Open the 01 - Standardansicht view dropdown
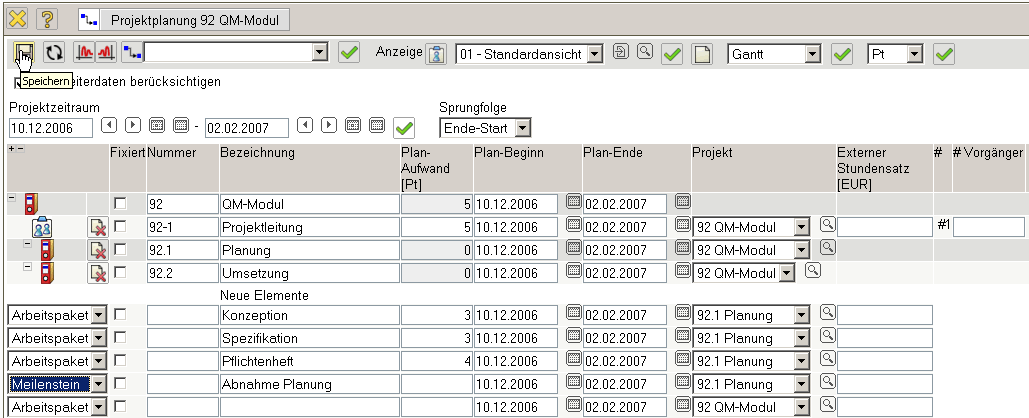1029x418 pixels. pyautogui.click(x=595, y=53)
